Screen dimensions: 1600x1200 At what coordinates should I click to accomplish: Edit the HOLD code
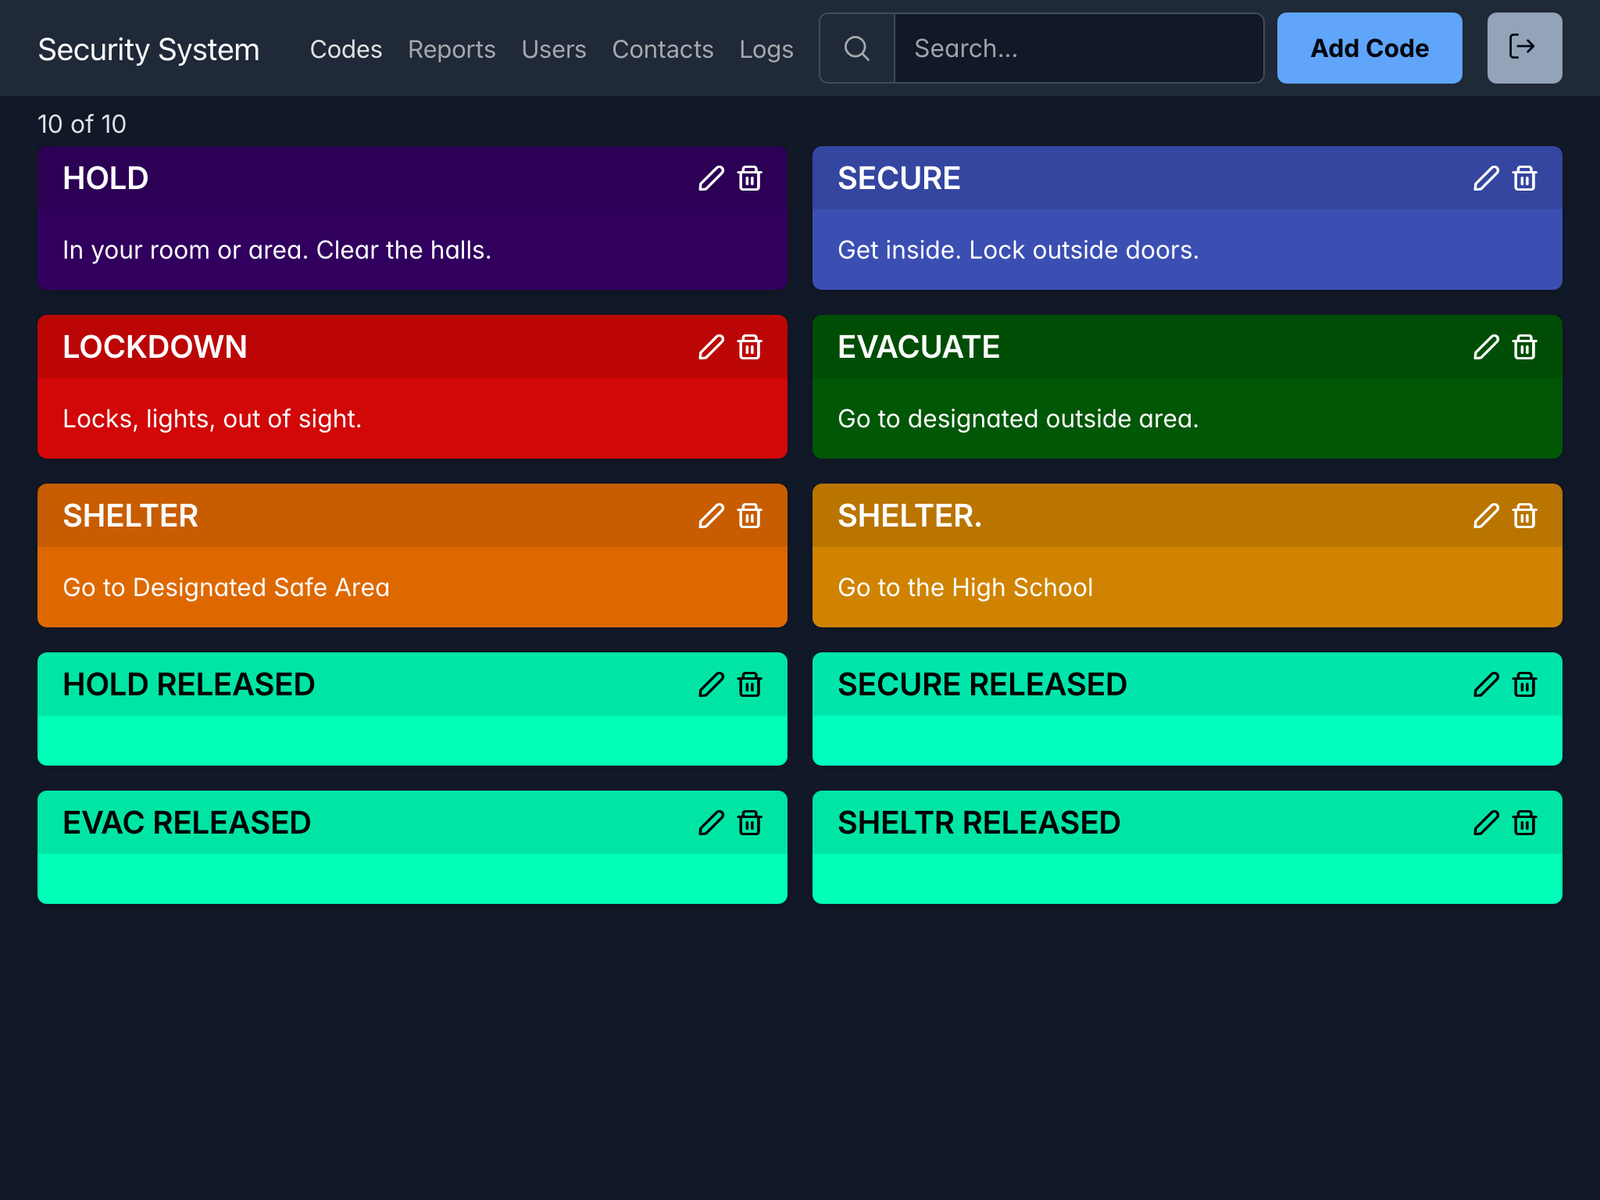711,179
